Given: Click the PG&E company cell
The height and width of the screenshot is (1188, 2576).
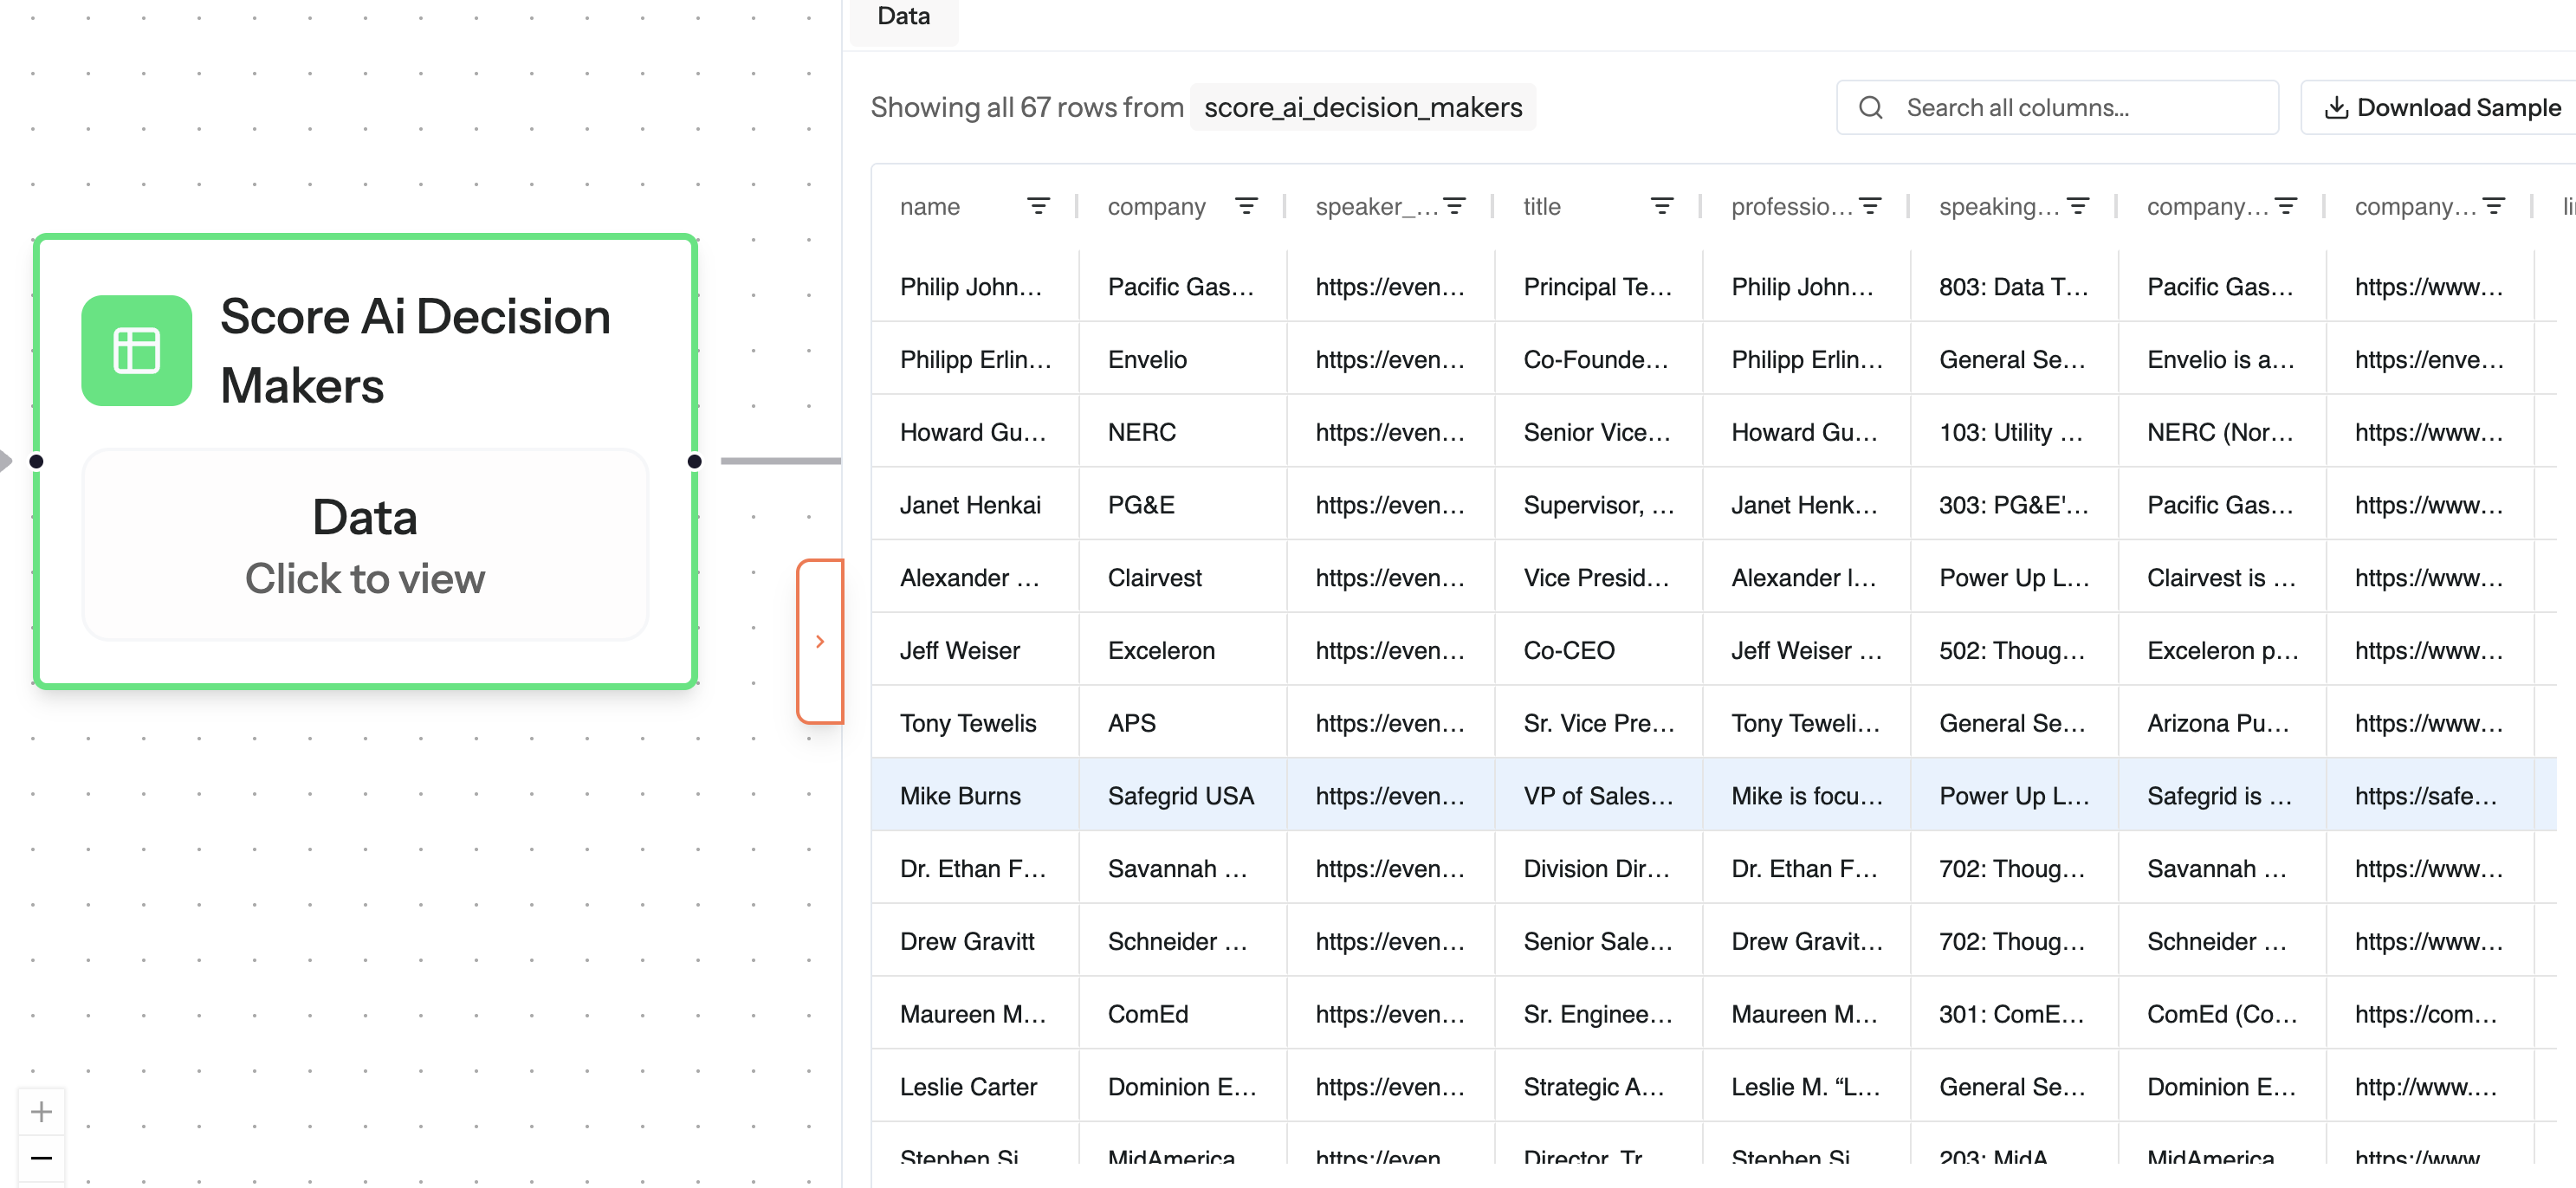Looking at the screenshot, I should pos(1183,505).
